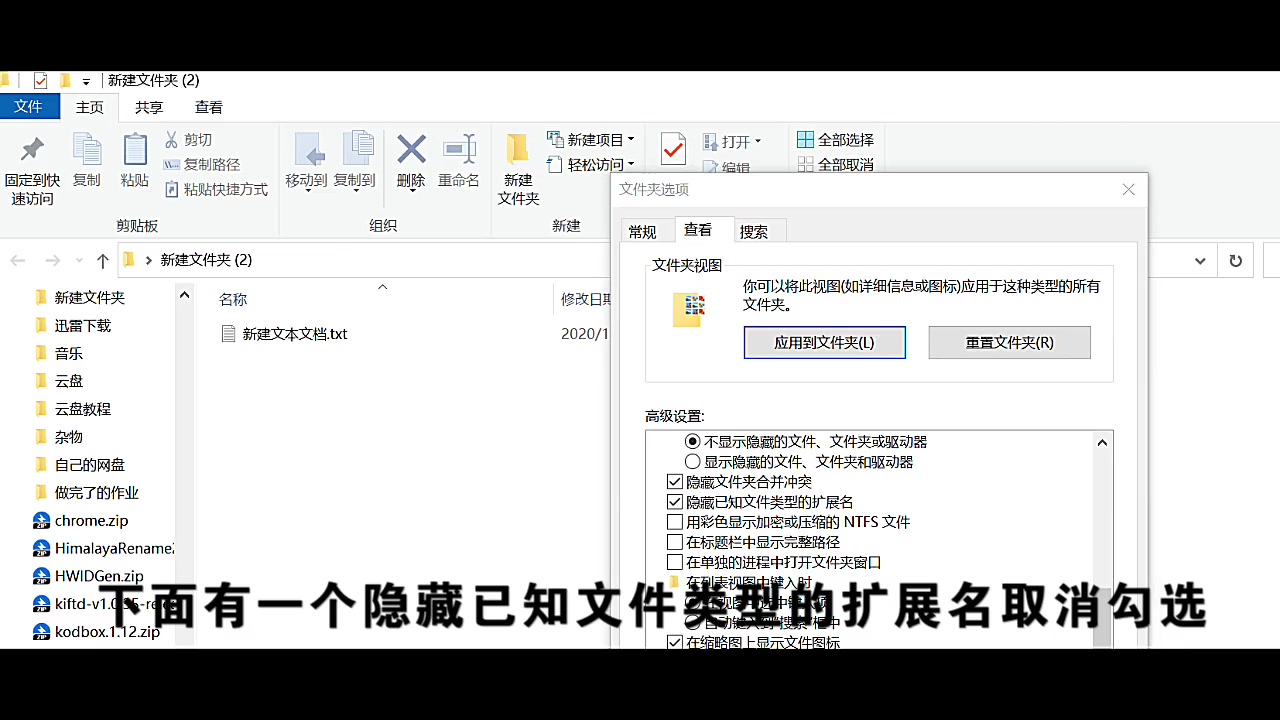Click the Properties checkmark icon
The height and width of the screenshot is (720, 1280).
[673, 150]
